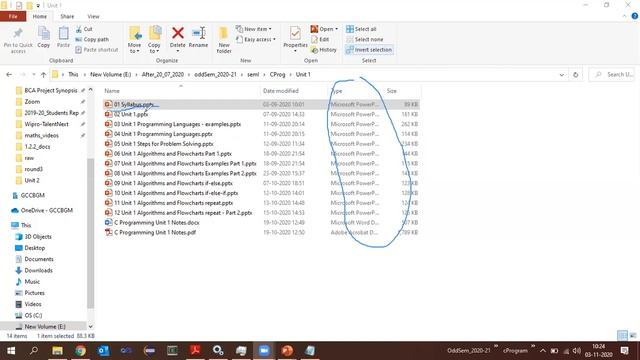Open Google Chrome from the taskbar
640x360 pixels.
point(80,351)
